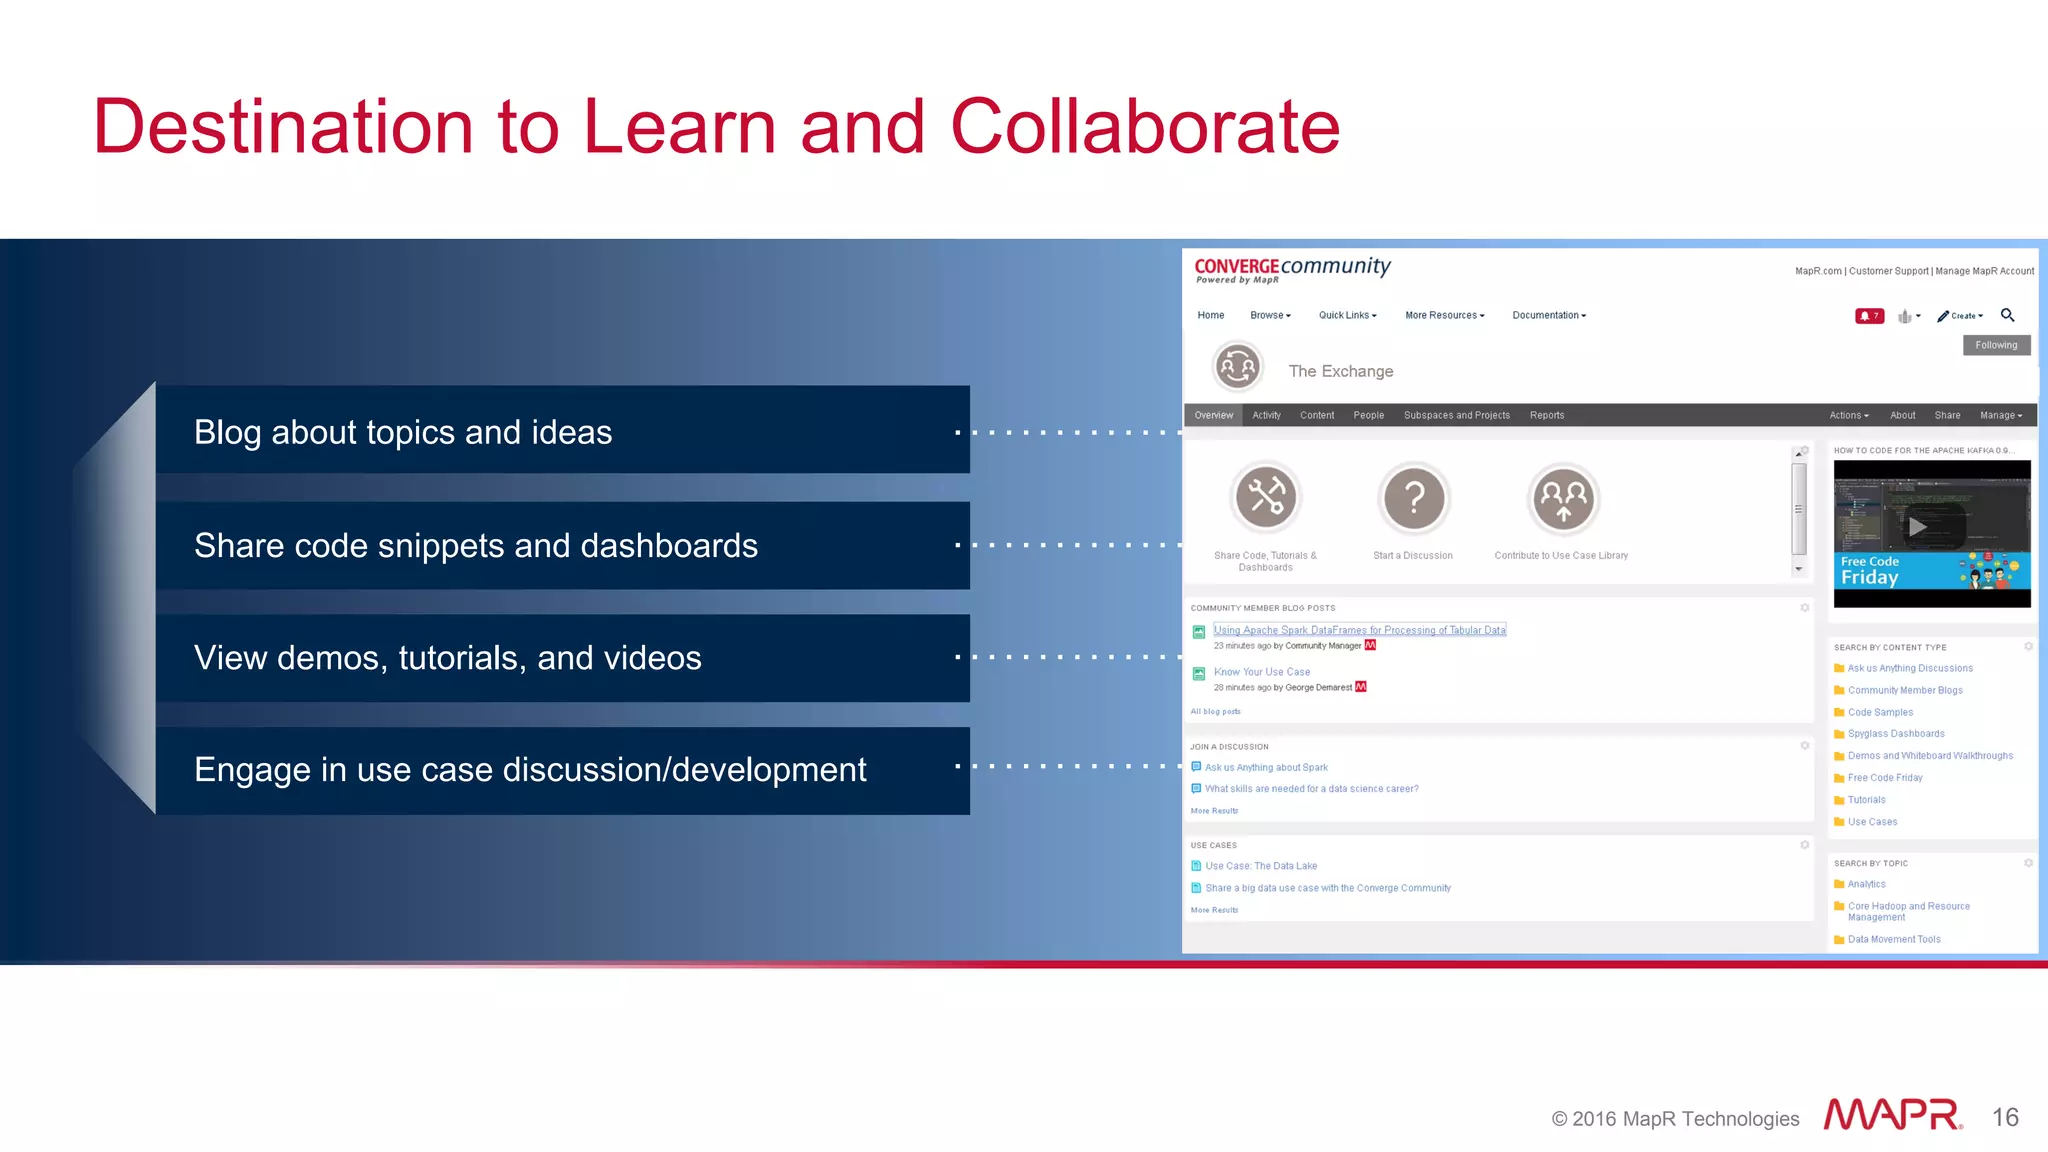2048x1152 pixels.
Task: Click More Results under Join a Discussion
Action: pos(1214,811)
